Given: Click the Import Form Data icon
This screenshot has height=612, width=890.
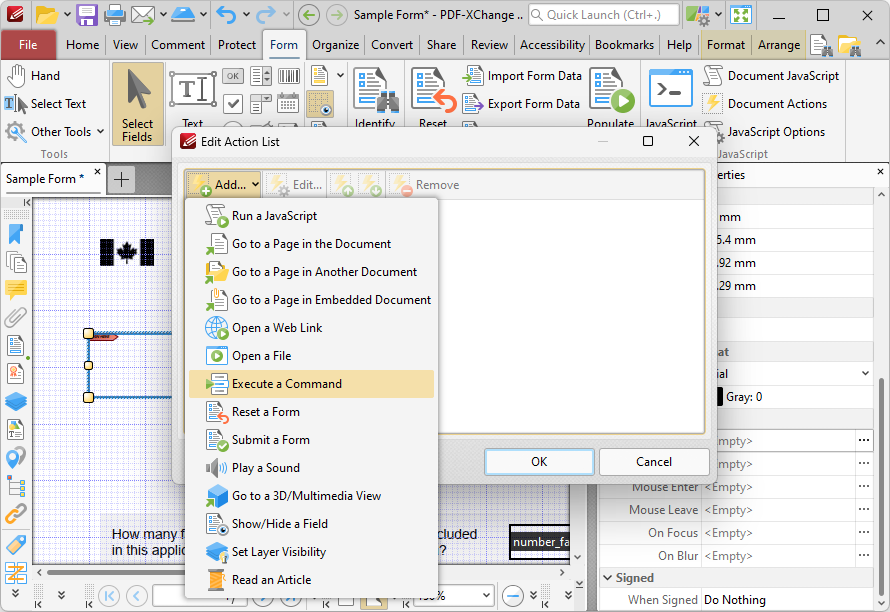Looking at the screenshot, I should click(473, 76).
